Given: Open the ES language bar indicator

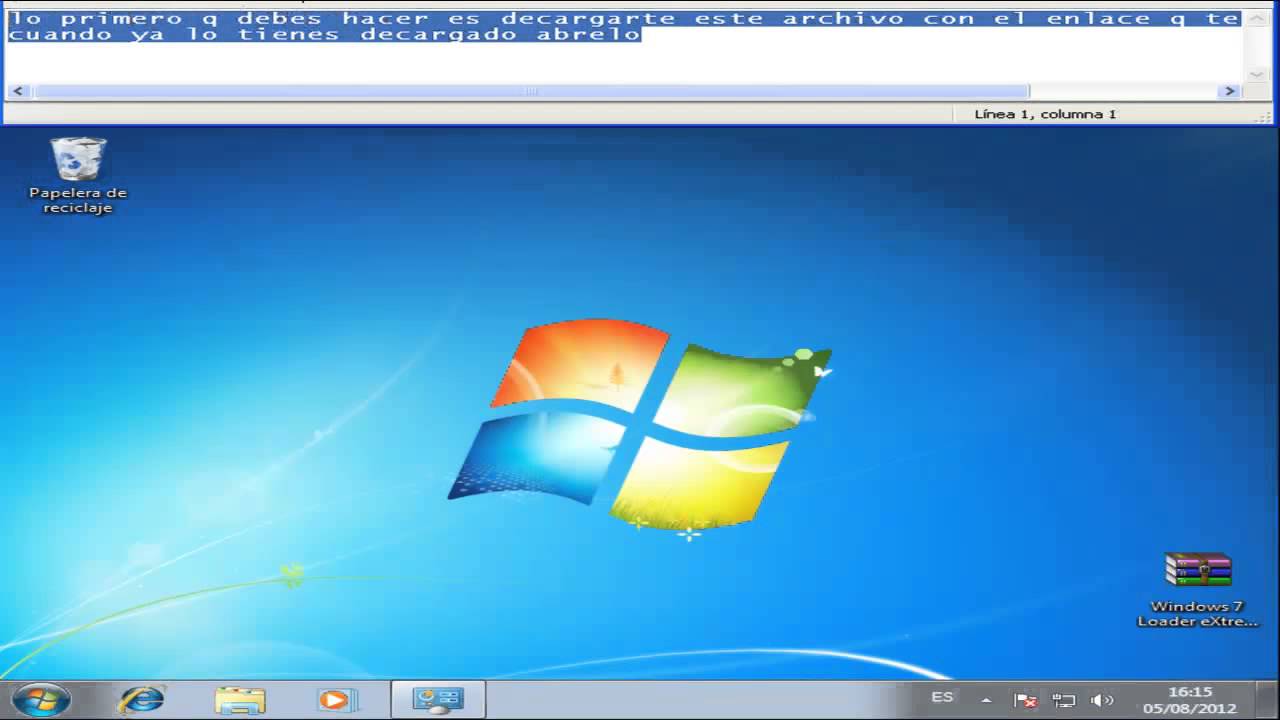Looking at the screenshot, I should (x=942, y=697).
